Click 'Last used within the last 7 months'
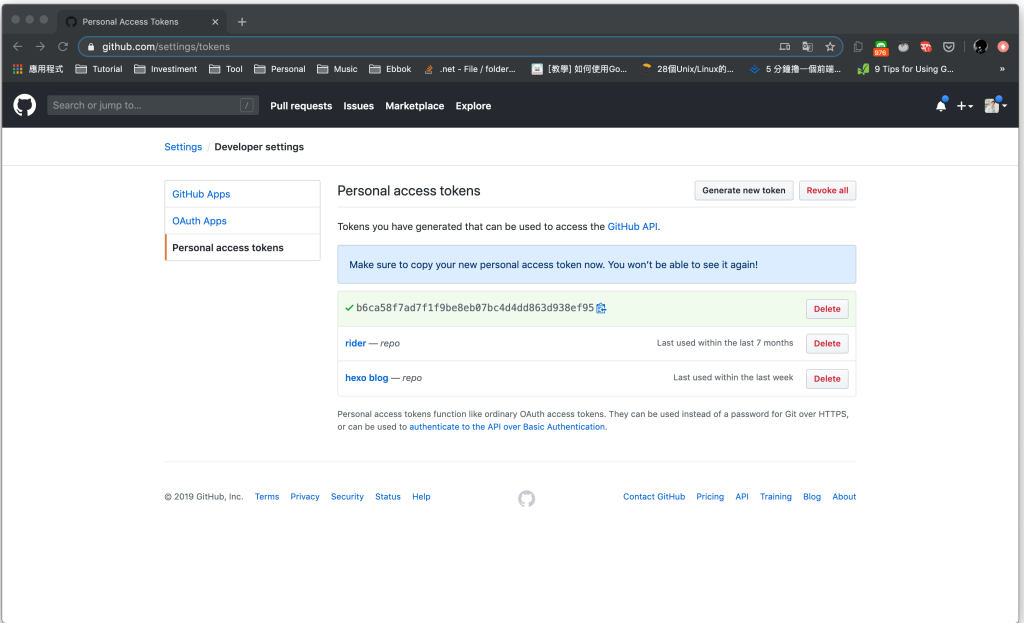Image resolution: width=1024 pixels, height=623 pixels. tap(725, 343)
